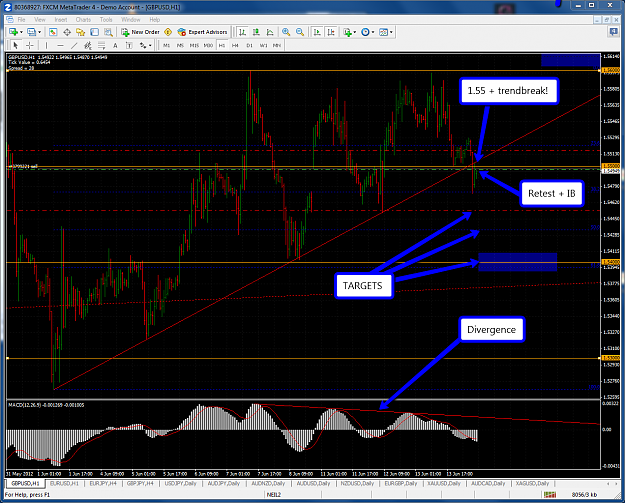Image resolution: width=625 pixels, height=503 pixels.
Task: Switch timeframe to M1
Action: pyautogui.click(x=166, y=45)
